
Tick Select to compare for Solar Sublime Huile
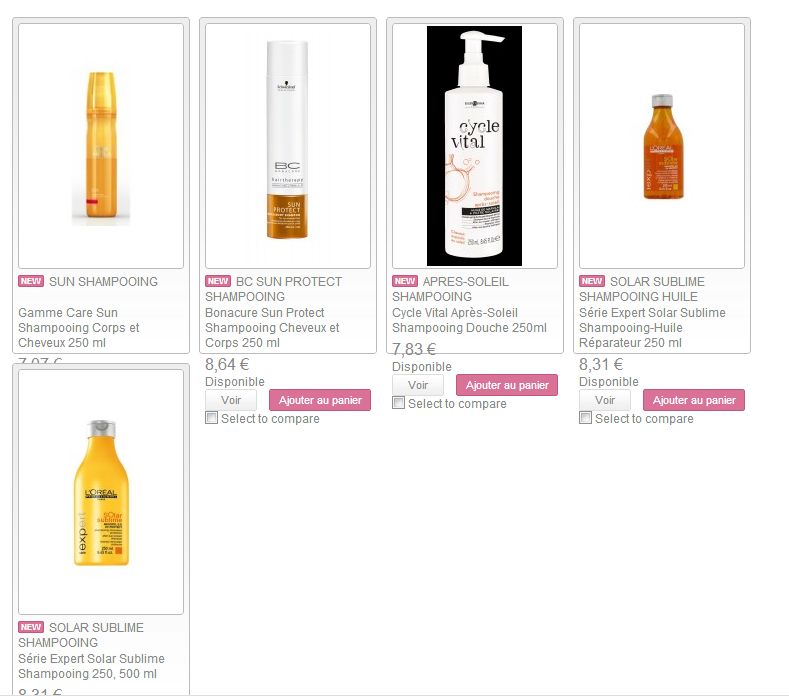[585, 418]
